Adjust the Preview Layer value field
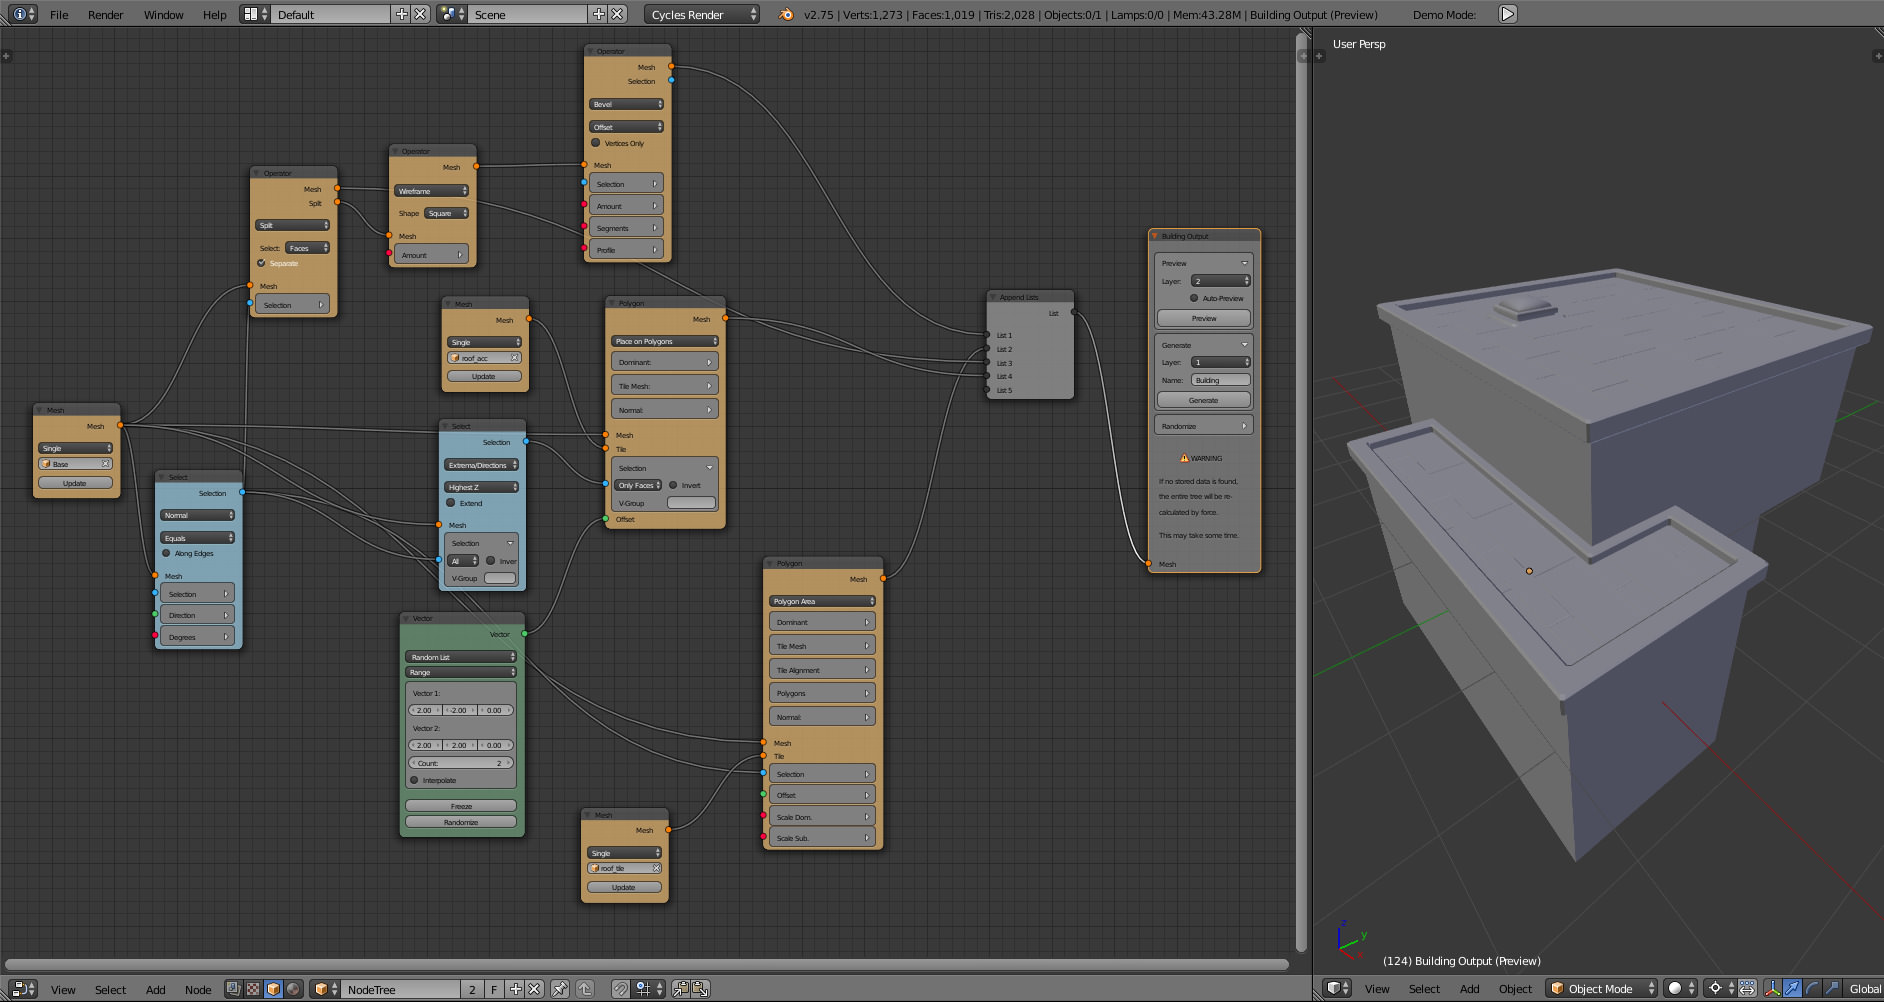1884x1002 pixels. pos(1221,281)
